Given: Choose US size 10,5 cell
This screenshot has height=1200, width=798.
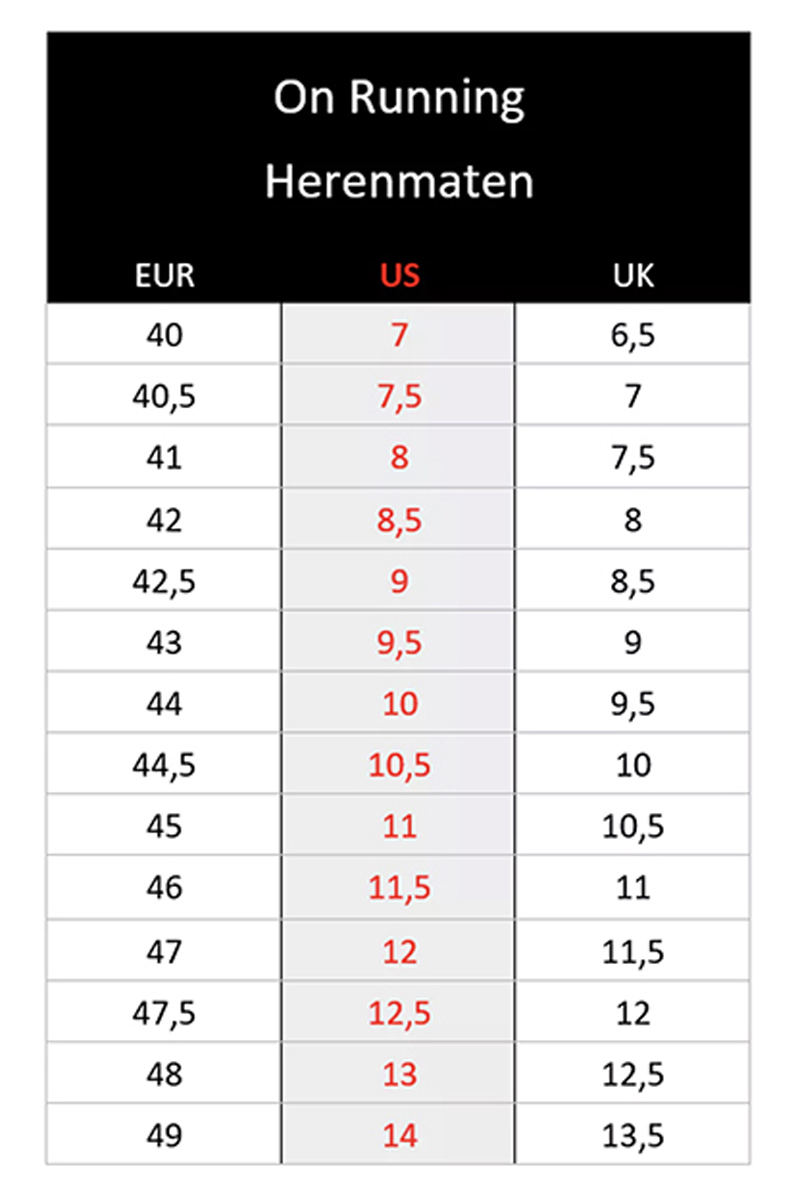Looking at the screenshot, I should pos(399,765).
